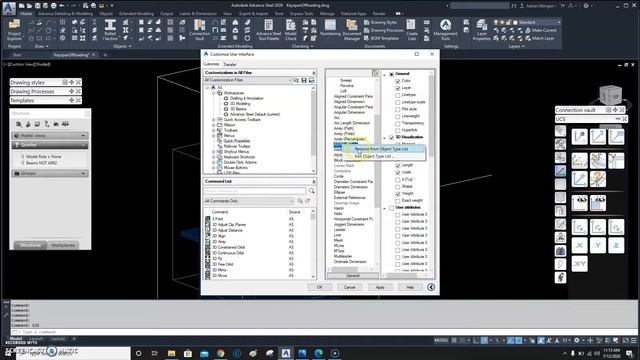
Task: Uncheck the Layer property checkbox
Action: 398,88
